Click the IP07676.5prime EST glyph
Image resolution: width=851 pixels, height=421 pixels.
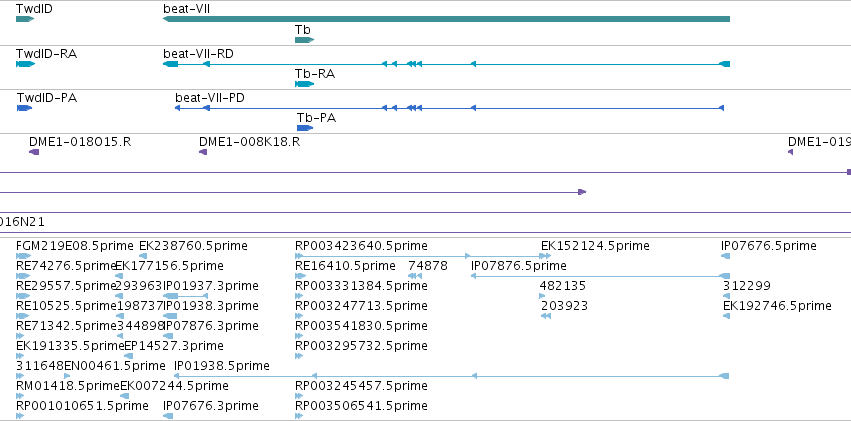coord(725,256)
